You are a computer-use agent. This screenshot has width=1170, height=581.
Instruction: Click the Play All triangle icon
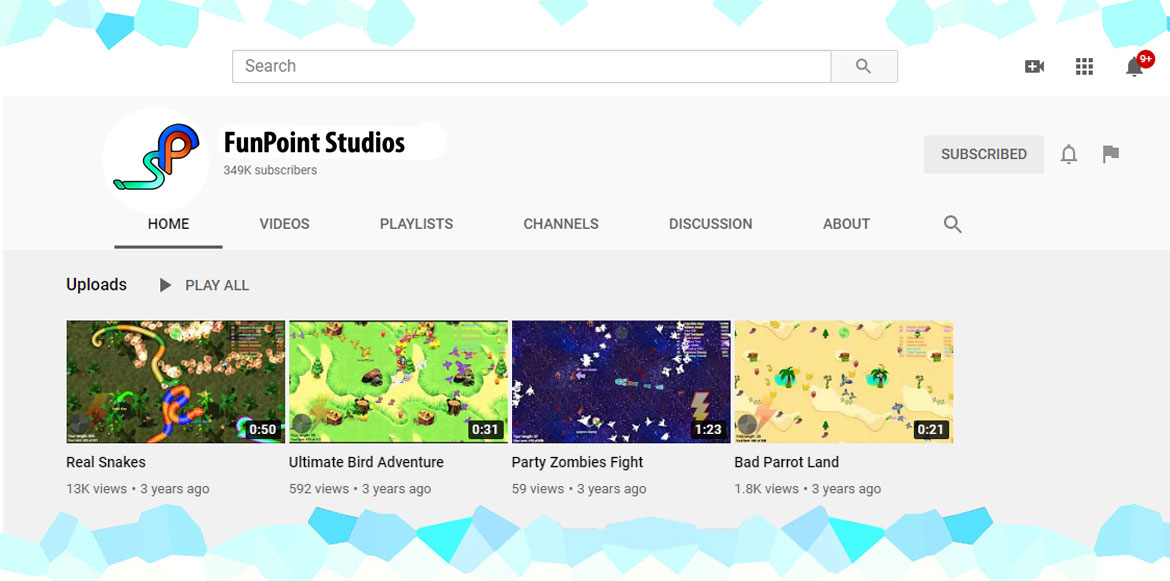[165, 285]
